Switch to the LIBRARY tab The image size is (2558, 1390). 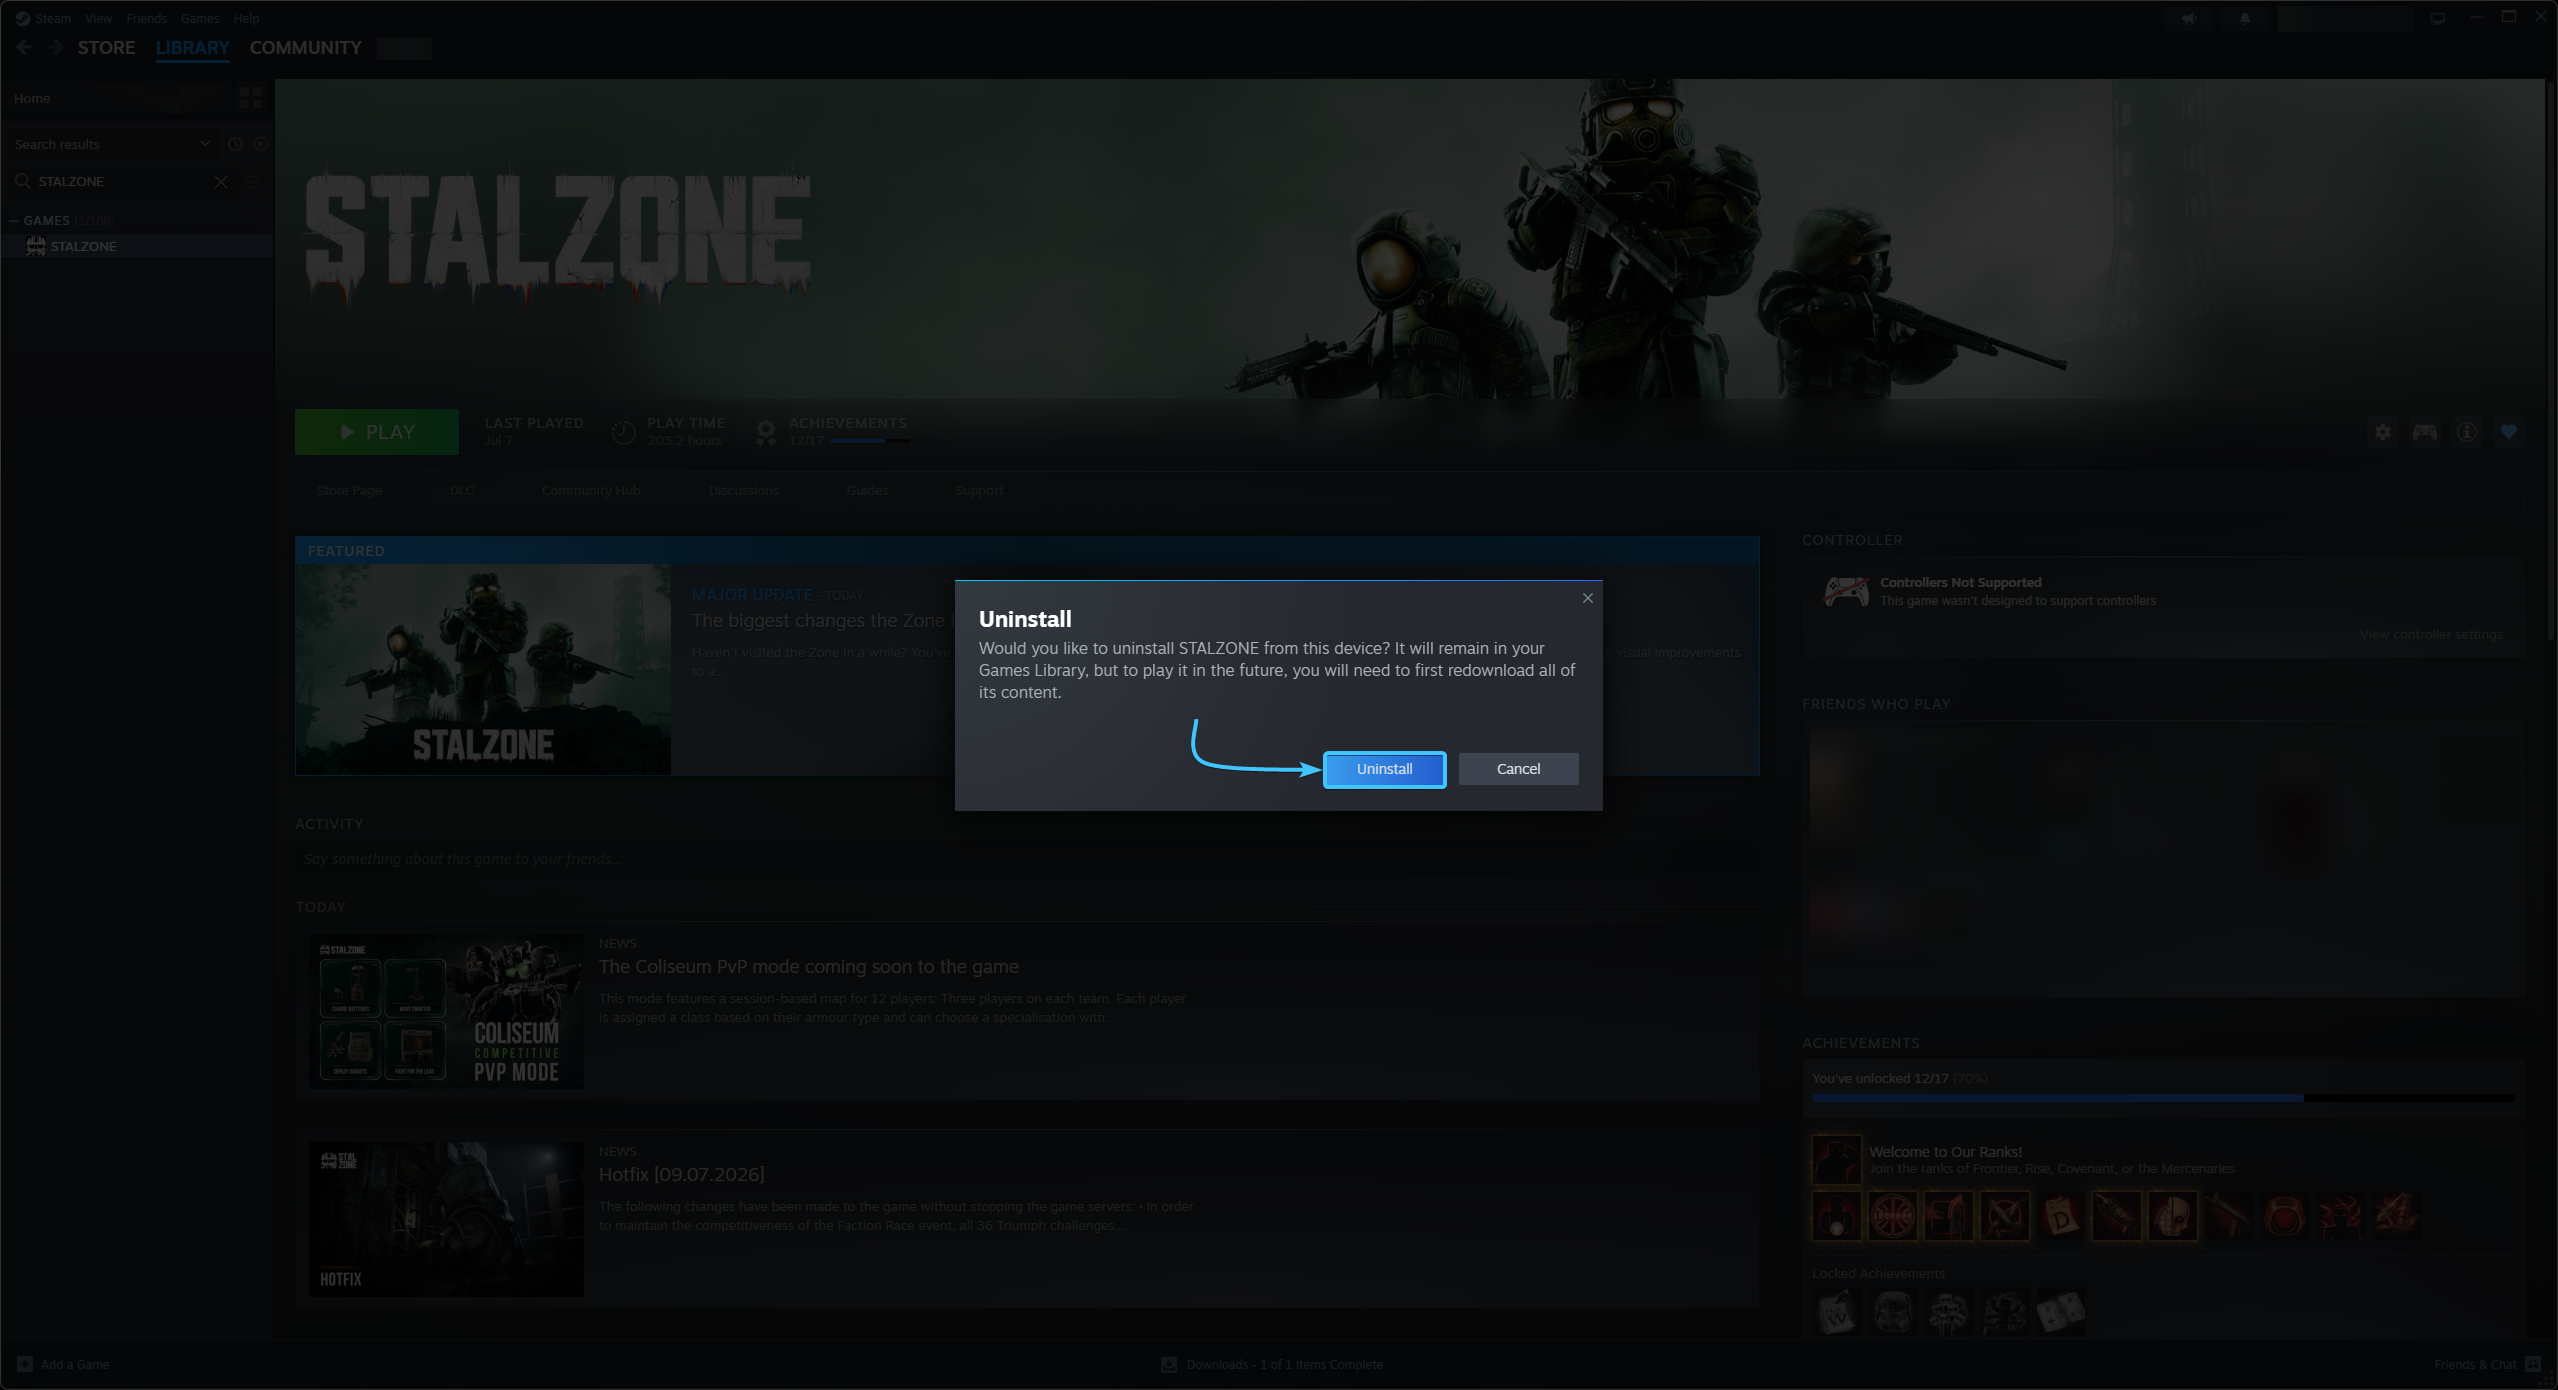(x=192, y=47)
